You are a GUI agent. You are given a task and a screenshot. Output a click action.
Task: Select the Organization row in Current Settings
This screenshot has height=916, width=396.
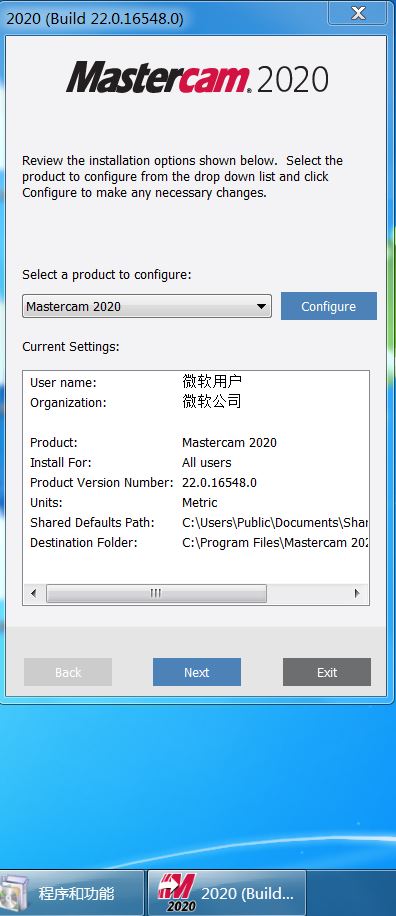(x=196, y=403)
